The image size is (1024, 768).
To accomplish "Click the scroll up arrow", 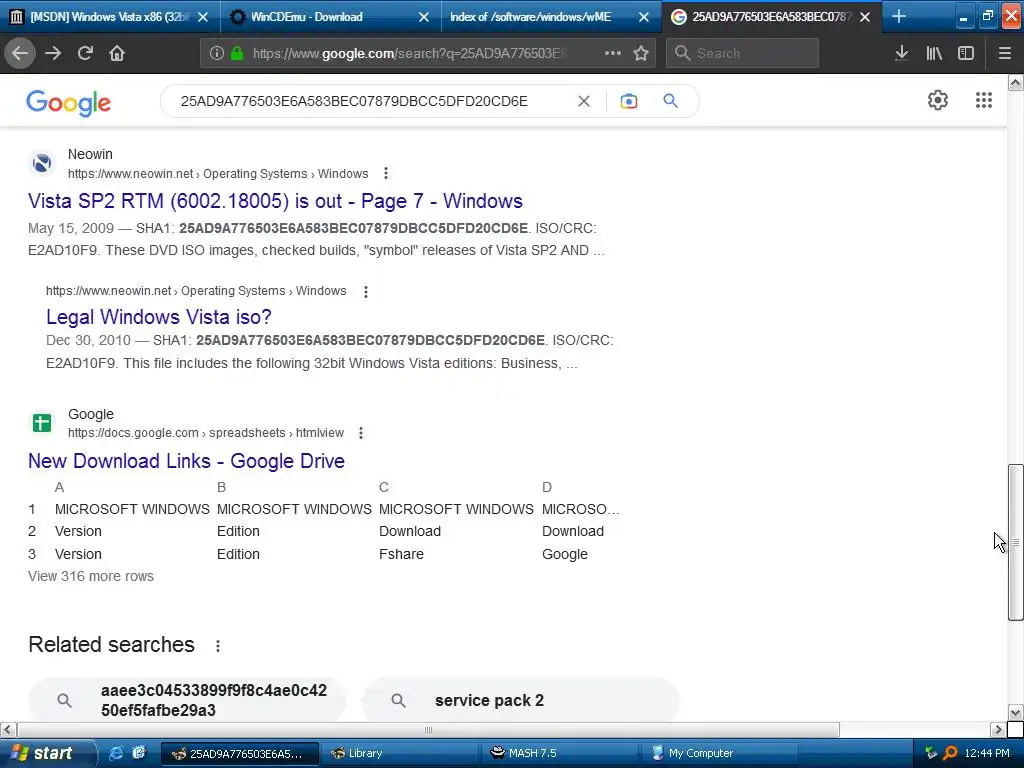I will (1015, 82).
